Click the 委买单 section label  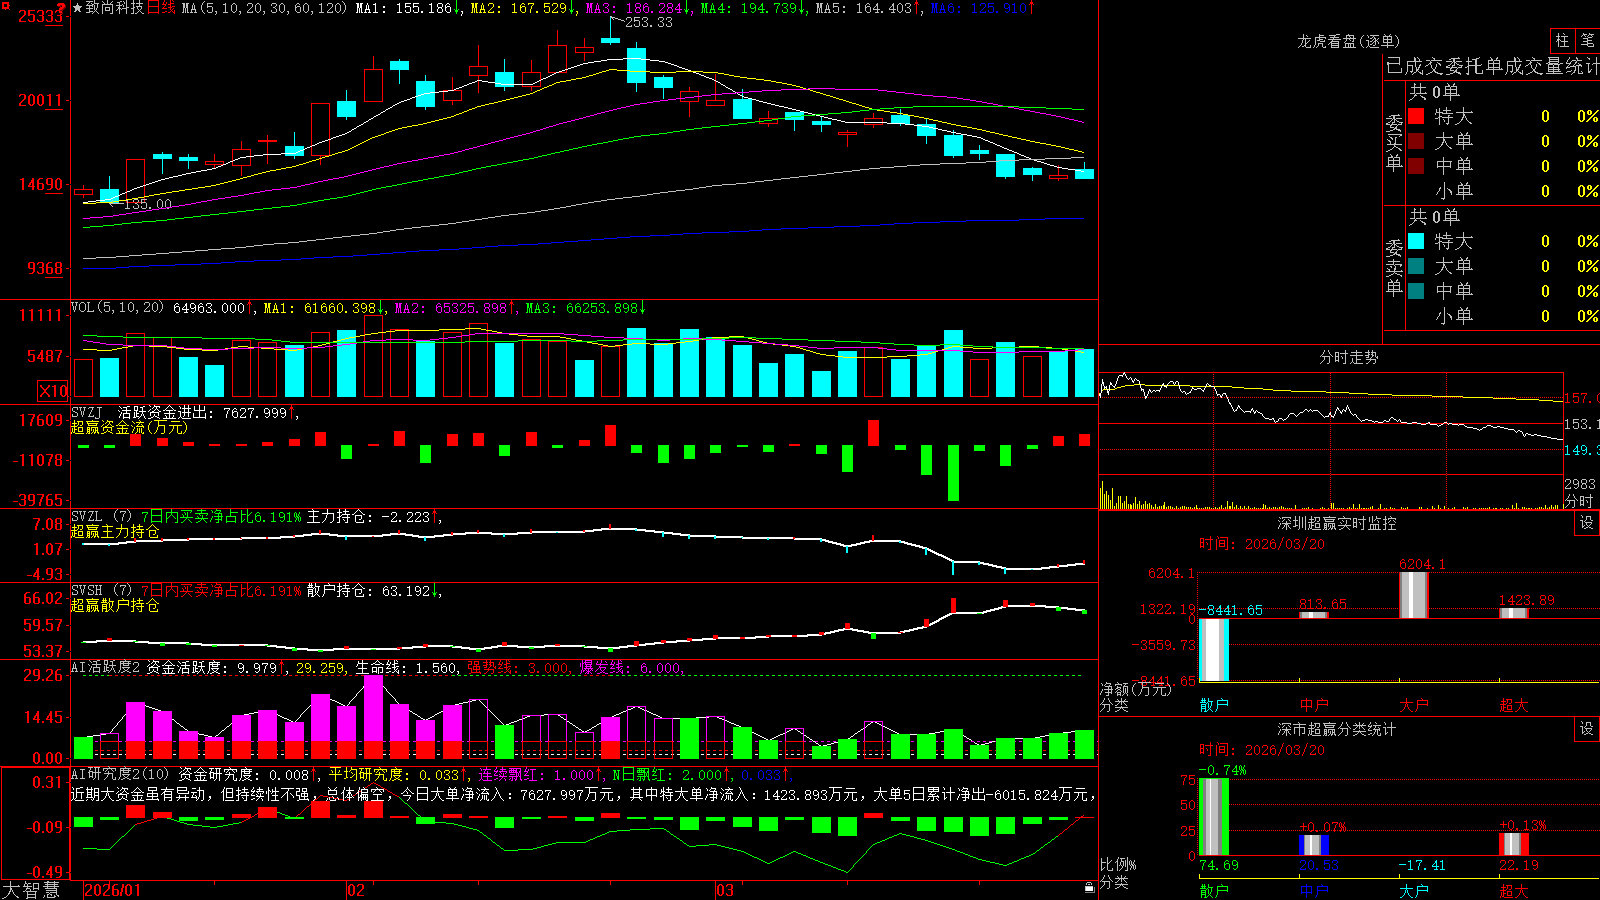[x=1394, y=142]
